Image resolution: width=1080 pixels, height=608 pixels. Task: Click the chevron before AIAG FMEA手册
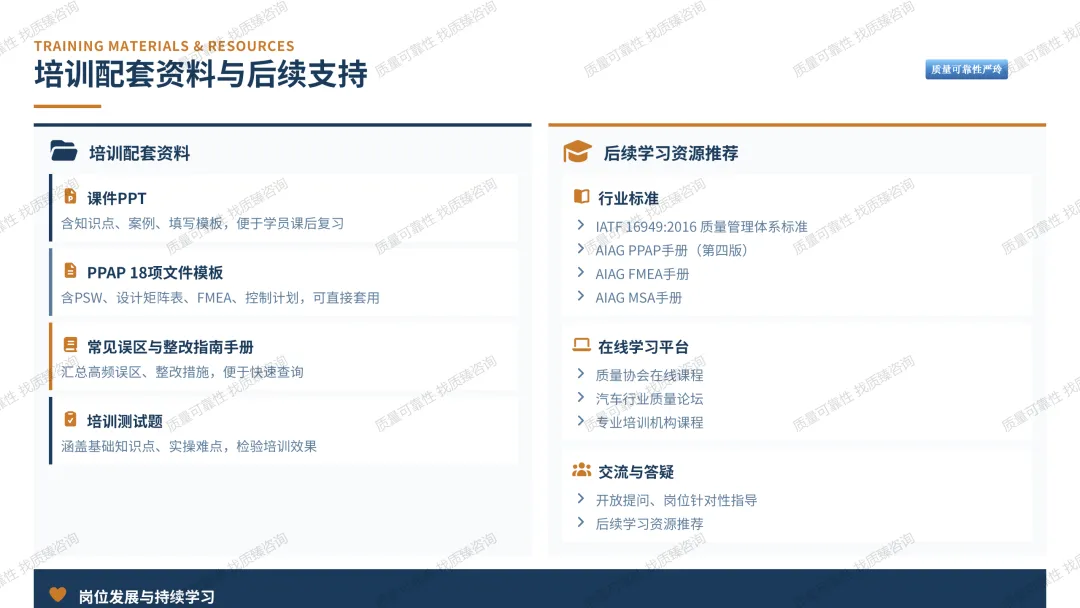(x=581, y=273)
